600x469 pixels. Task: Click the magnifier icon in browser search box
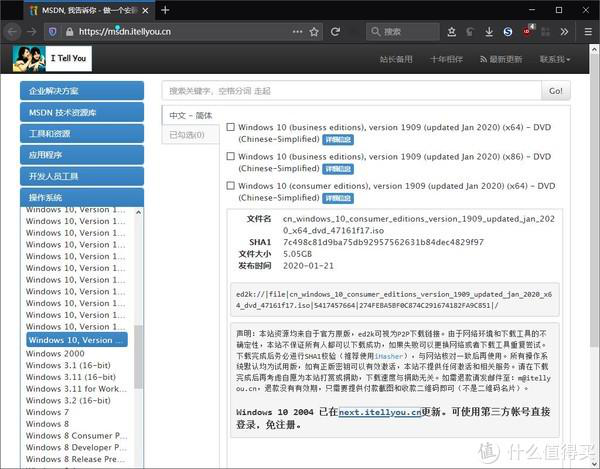376,31
